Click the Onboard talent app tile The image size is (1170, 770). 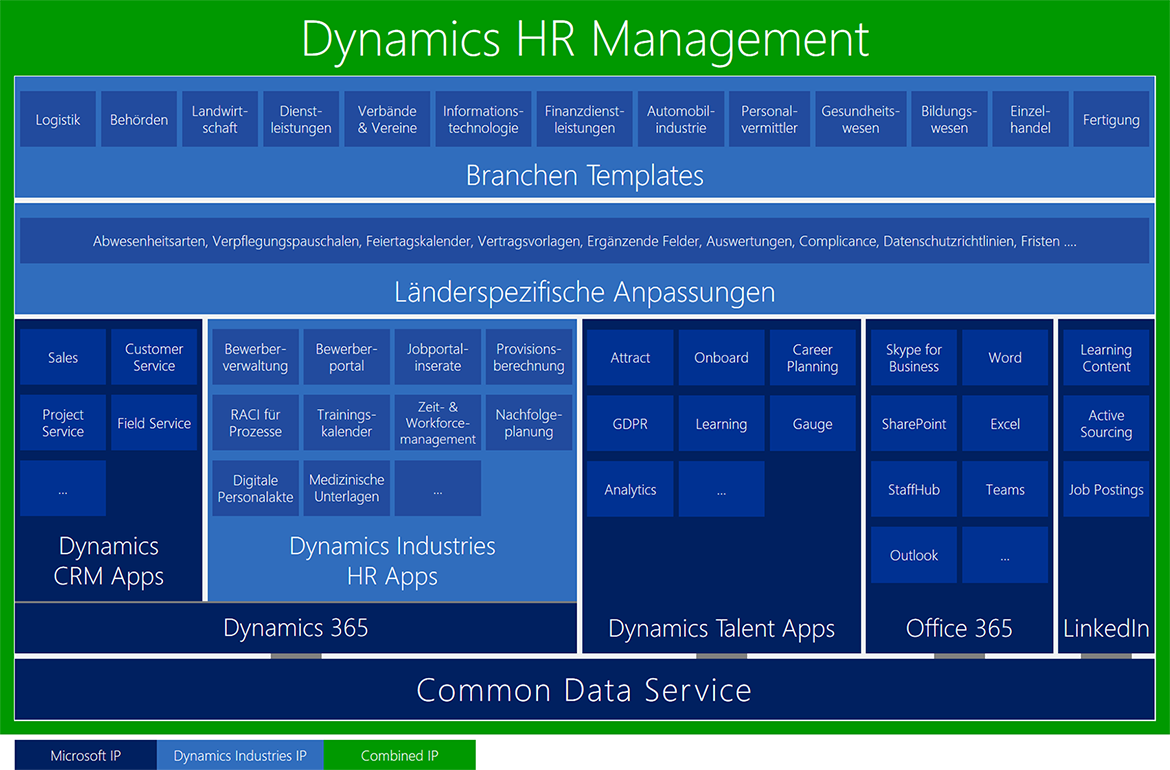pyautogui.click(x=721, y=357)
